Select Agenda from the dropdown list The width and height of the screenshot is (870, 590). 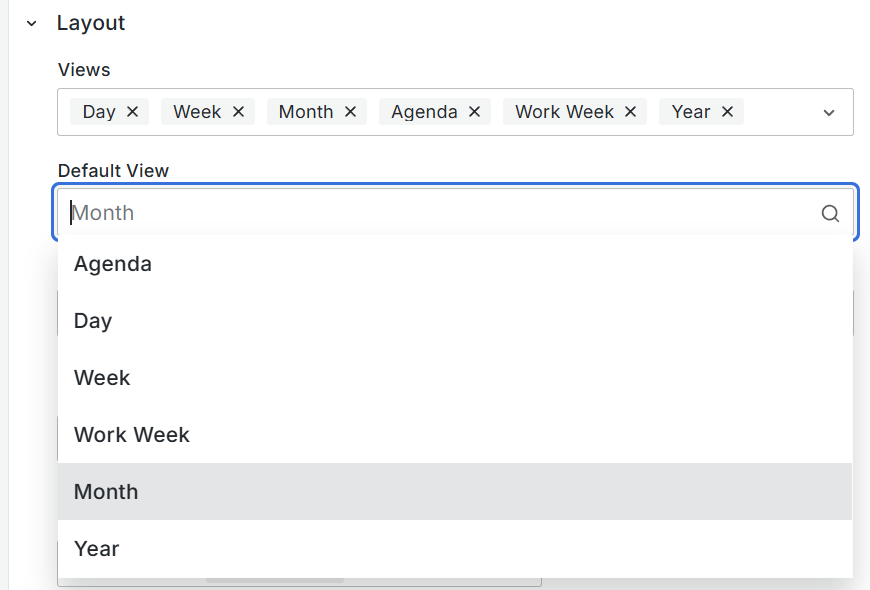(113, 264)
